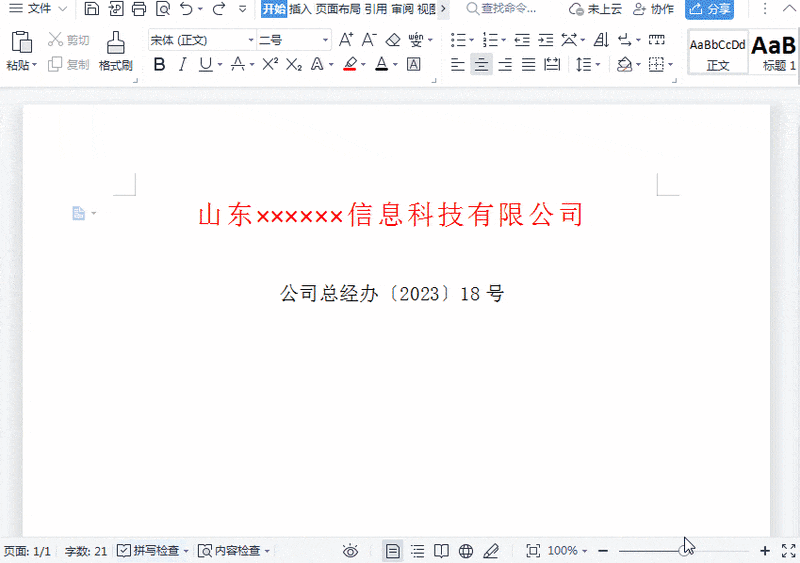Select the 正文 style thumbnail
800x563 pixels.
718,52
